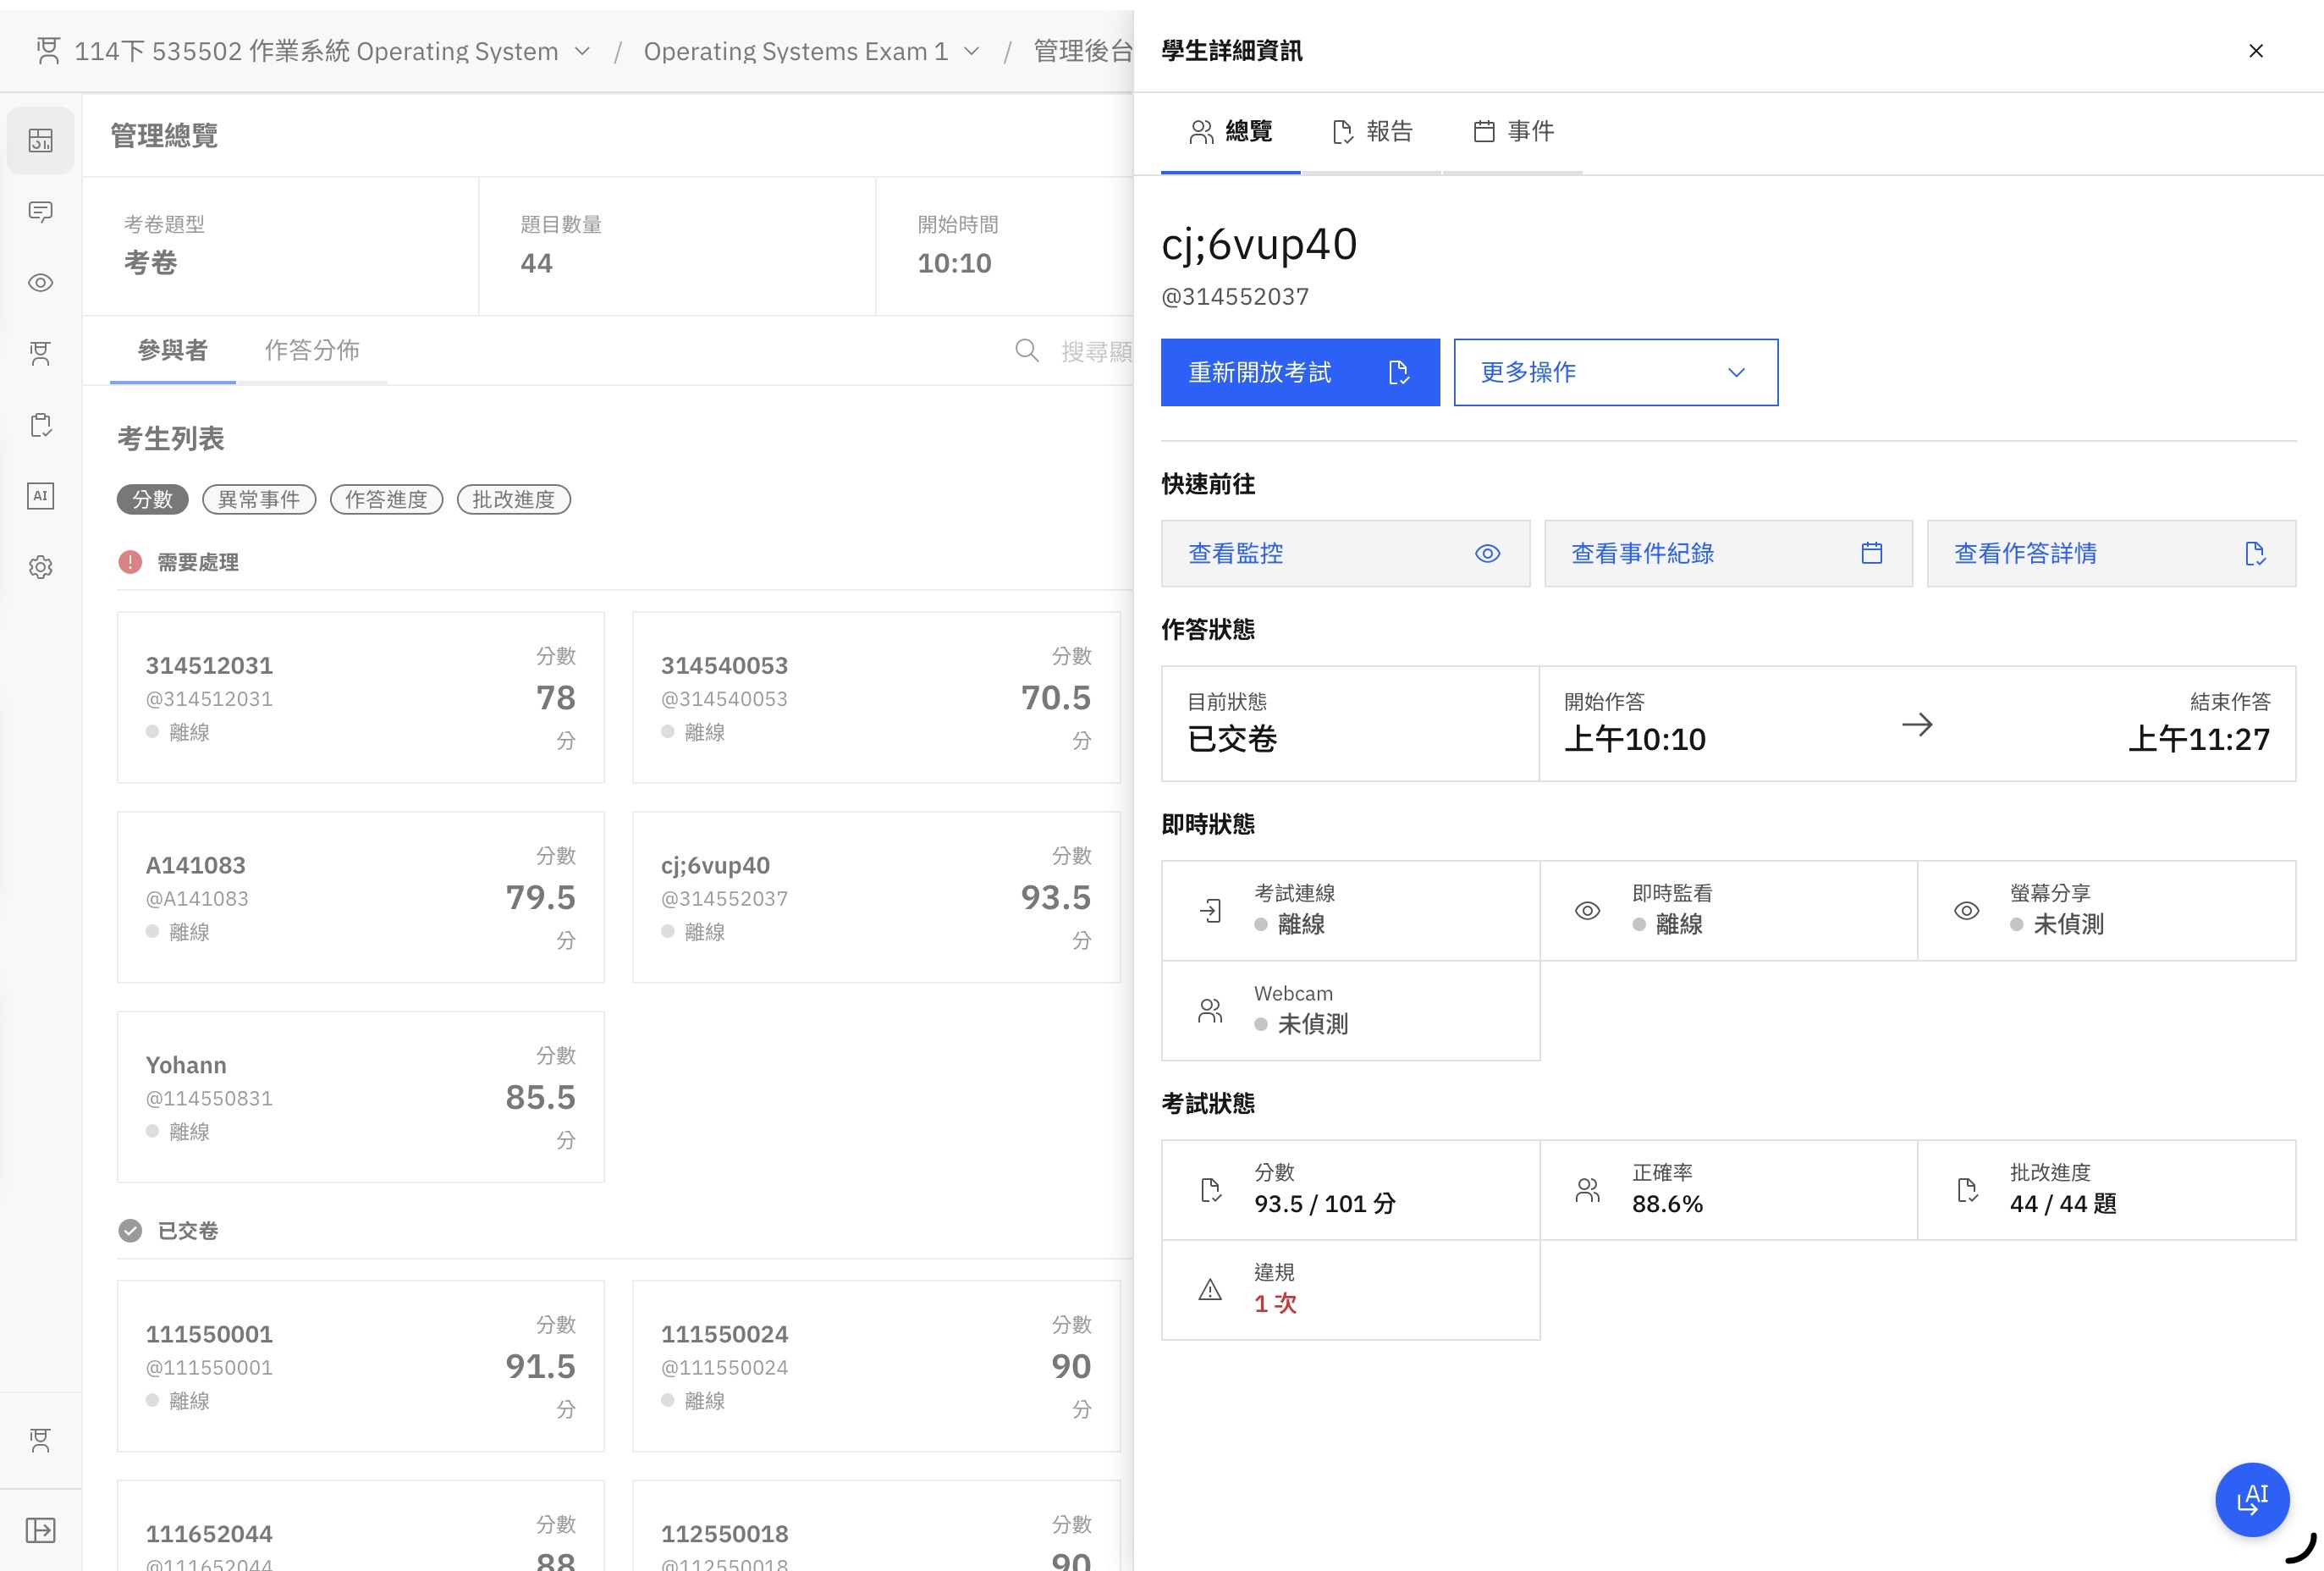Click the arrow between start and end time

pyautogui.click(x=1917, y=724)
